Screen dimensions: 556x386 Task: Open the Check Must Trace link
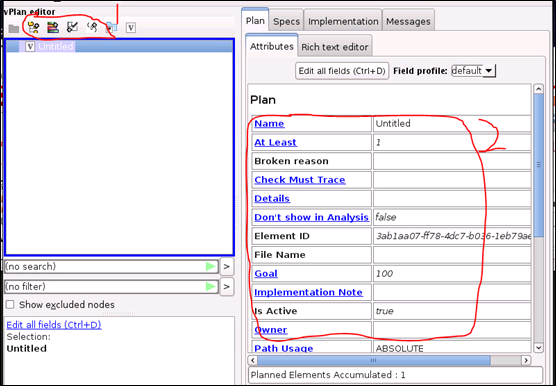tap(300, 180)
